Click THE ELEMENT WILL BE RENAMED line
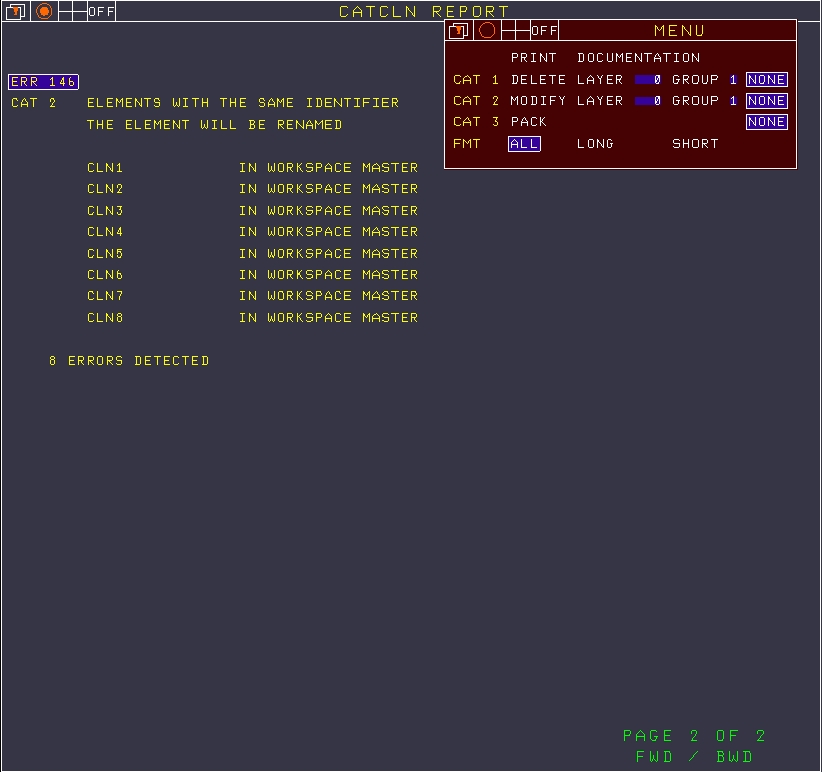Image resolution: width=822 pixels, height=772 pixels. [214, 125]
